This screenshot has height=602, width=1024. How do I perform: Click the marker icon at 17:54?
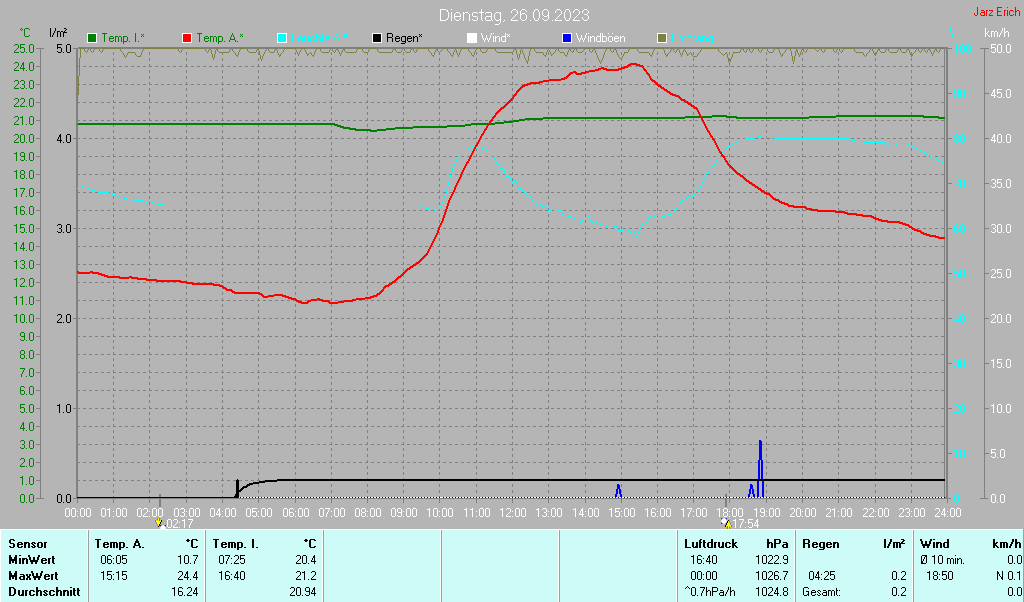tap(725, 522)
